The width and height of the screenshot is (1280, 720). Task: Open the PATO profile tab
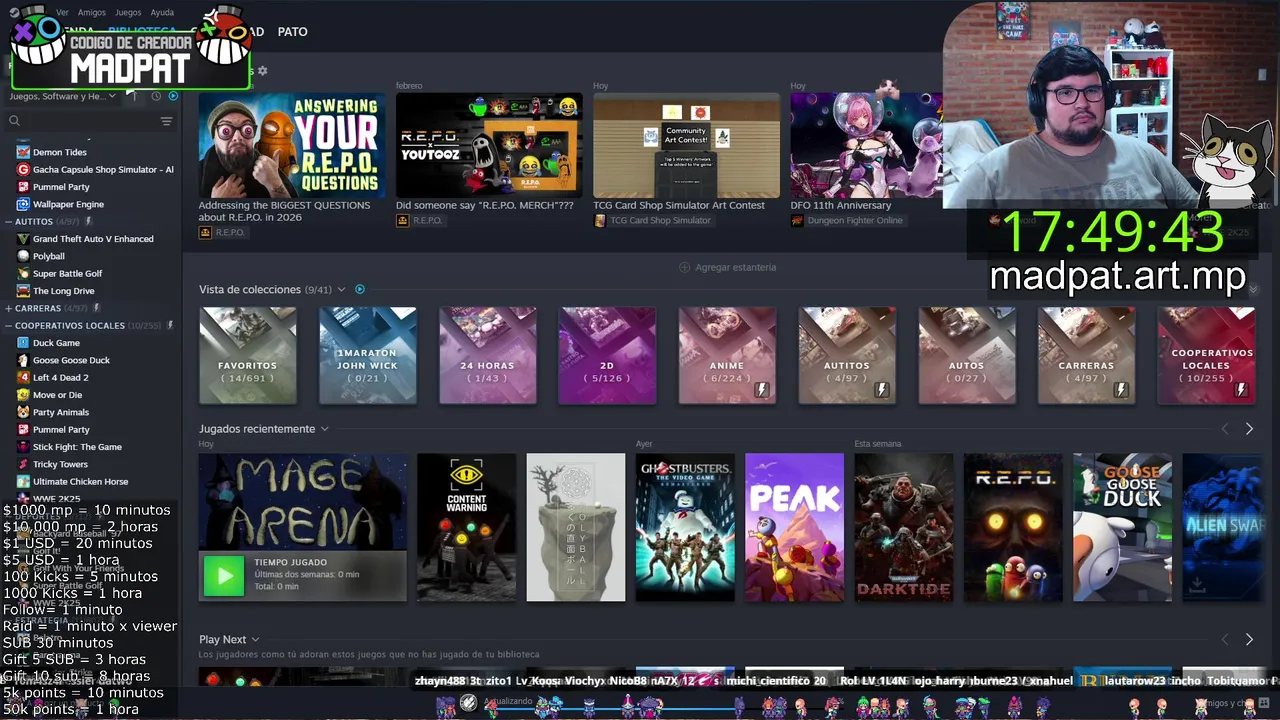pos(292,32)
